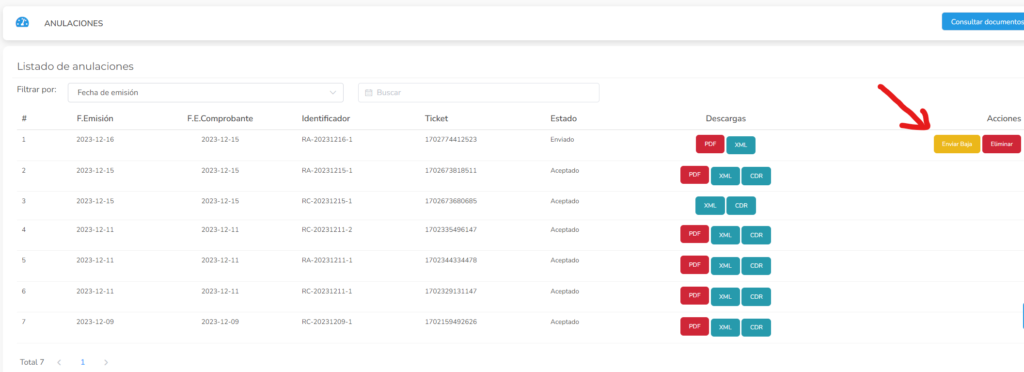Image resolution: width=1024 pixels, height=372 pixels.
Task: Click the dashboard gauge icon beside ANULACIONES
Action: click(22, 22)
